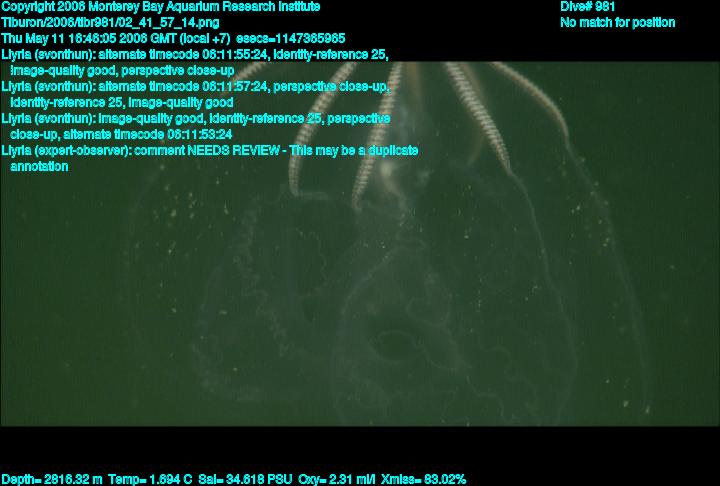
Task: Select the Tiburon image file path text
Action: pos(110,23)
